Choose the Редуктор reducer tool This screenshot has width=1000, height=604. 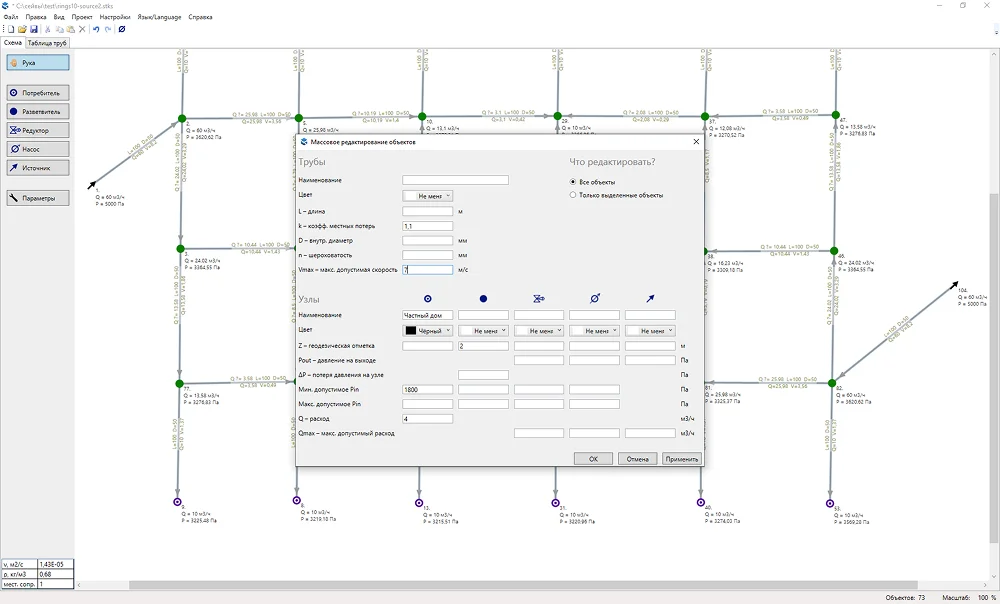click(38, 130)
